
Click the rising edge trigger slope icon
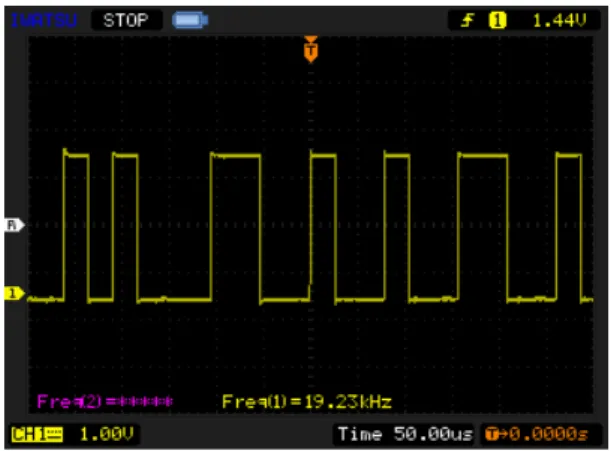pyautogui.click(x=468, y=20)
